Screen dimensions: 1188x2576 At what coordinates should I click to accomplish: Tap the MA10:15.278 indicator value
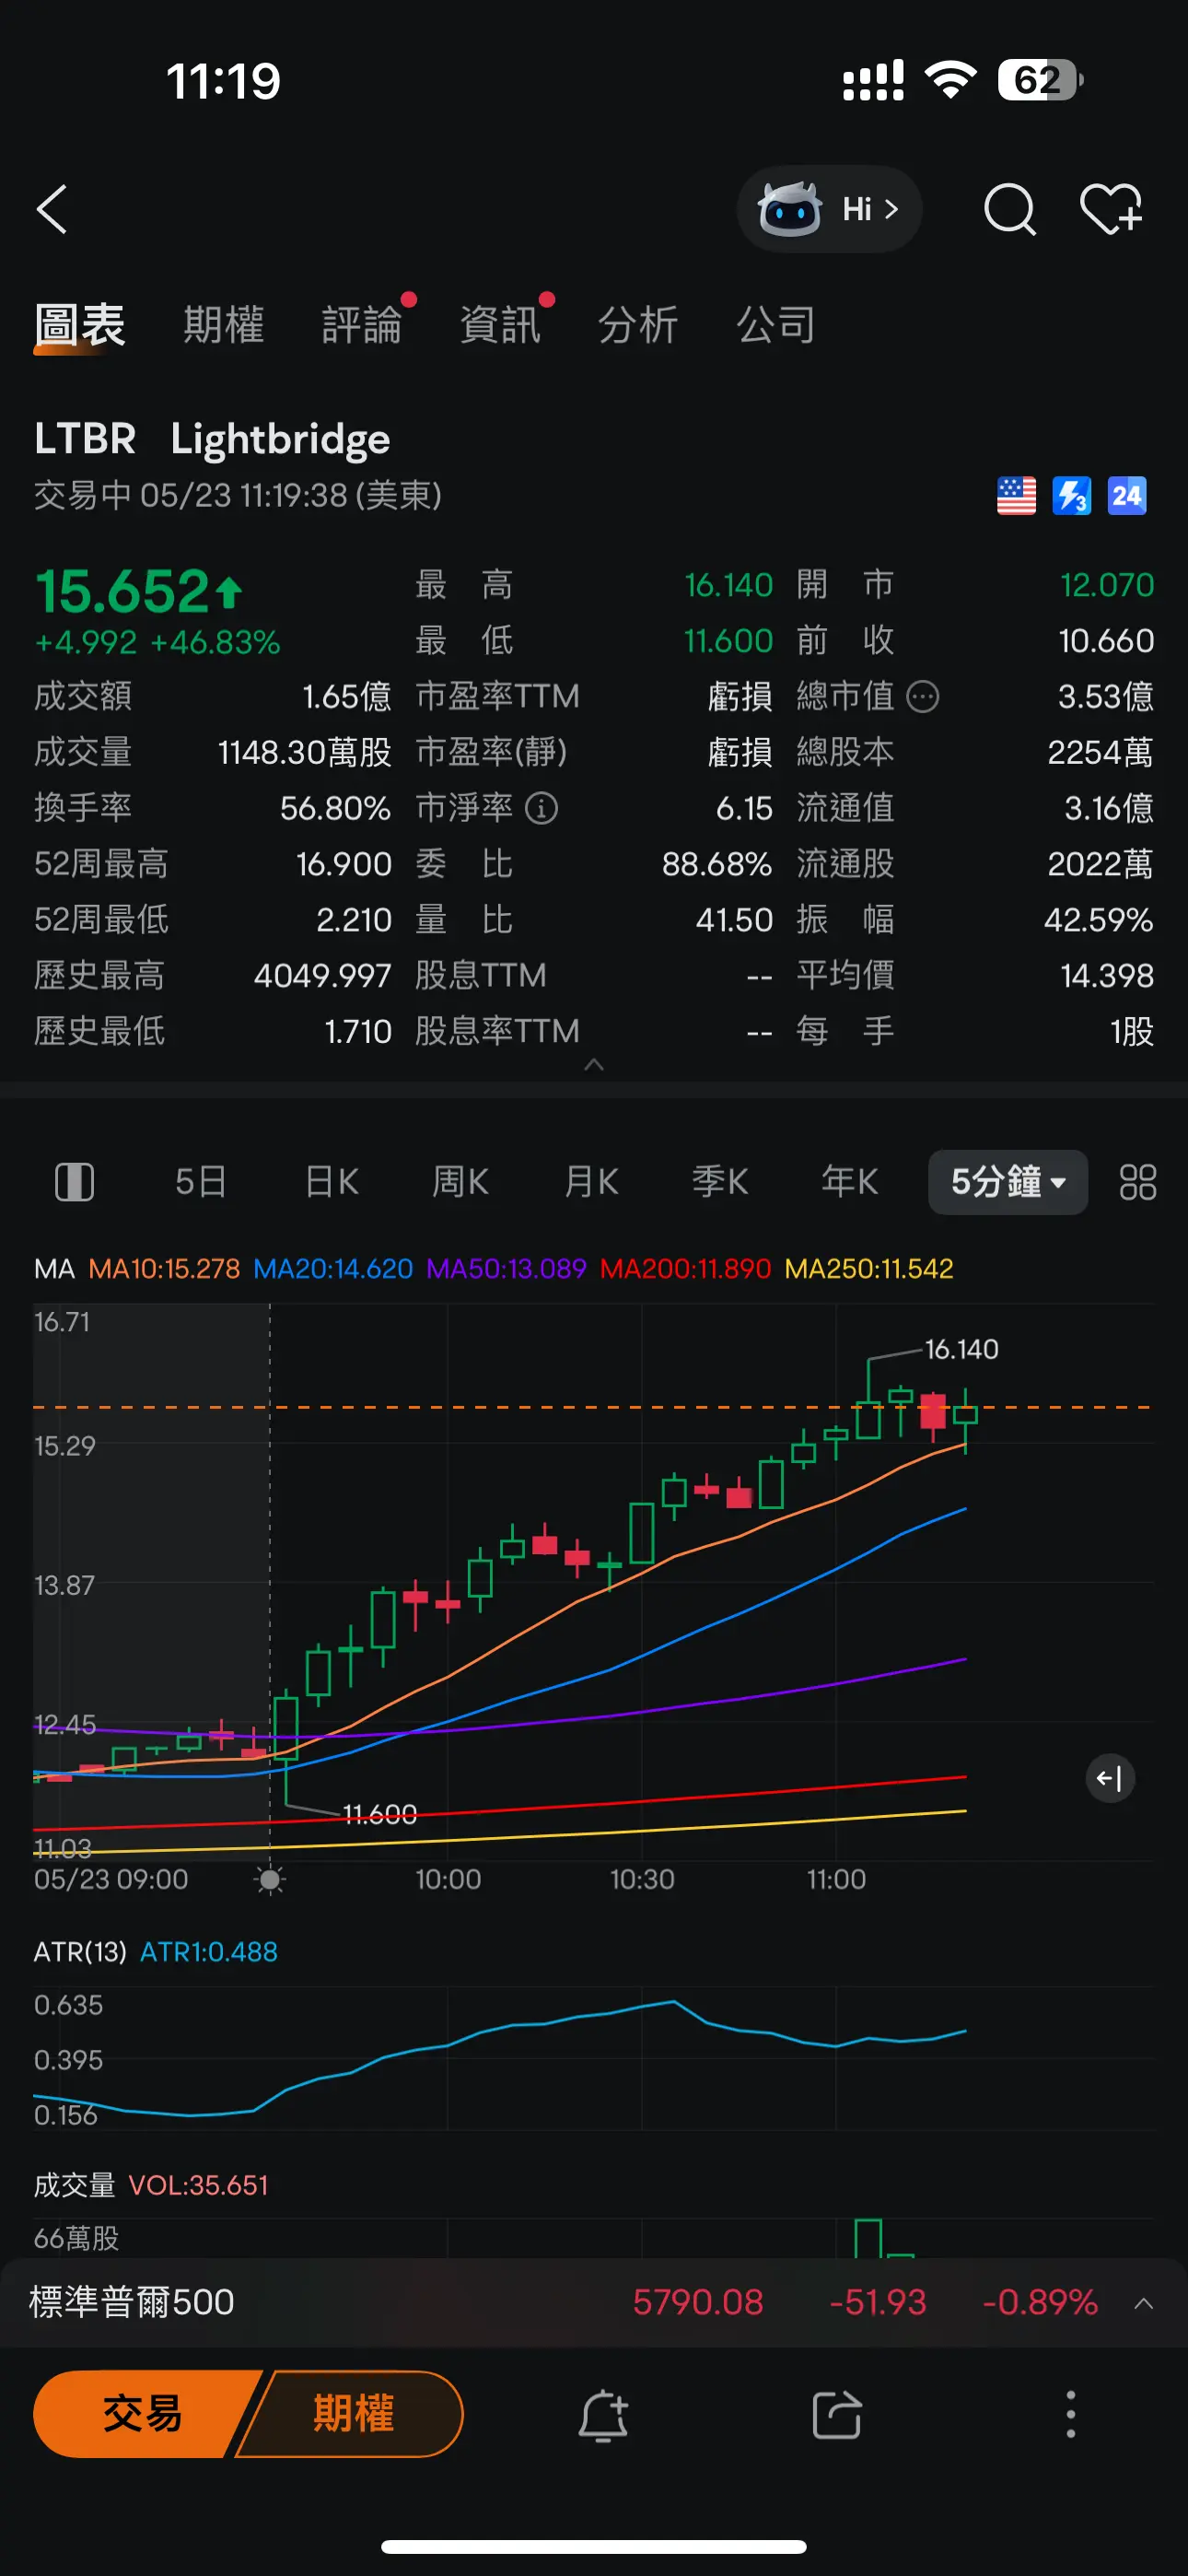tap(164, 1269)
